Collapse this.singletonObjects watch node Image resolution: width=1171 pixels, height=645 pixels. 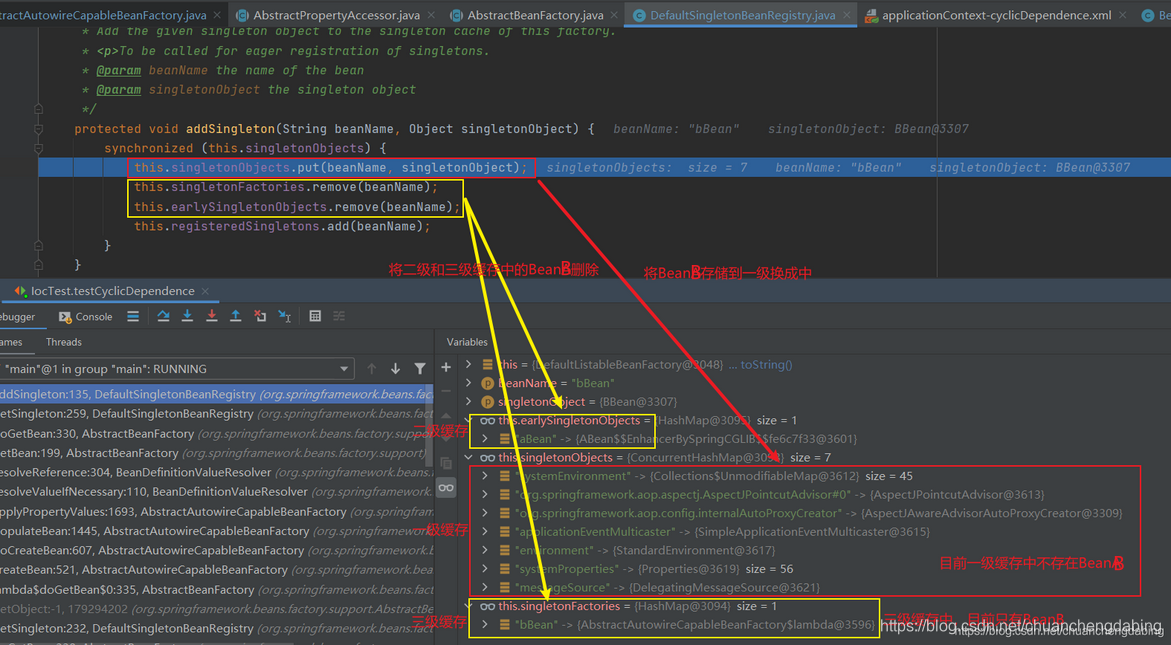(468, 458)
